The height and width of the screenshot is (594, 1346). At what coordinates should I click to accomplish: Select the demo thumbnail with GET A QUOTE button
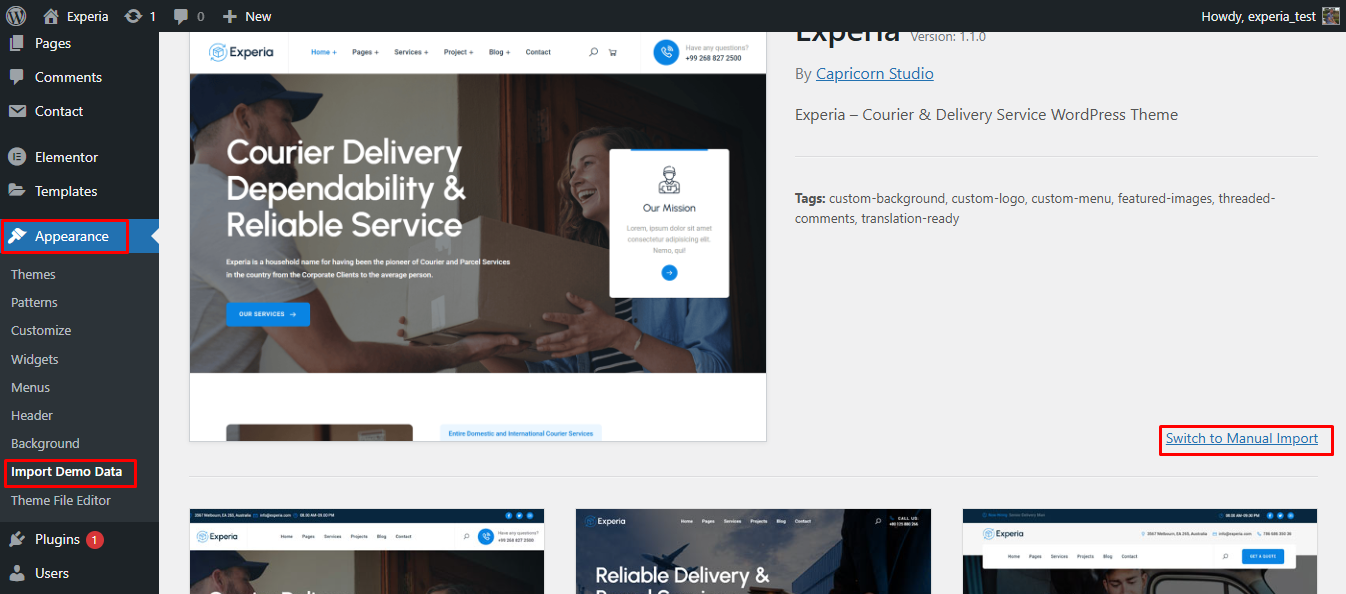point(1140,551)
